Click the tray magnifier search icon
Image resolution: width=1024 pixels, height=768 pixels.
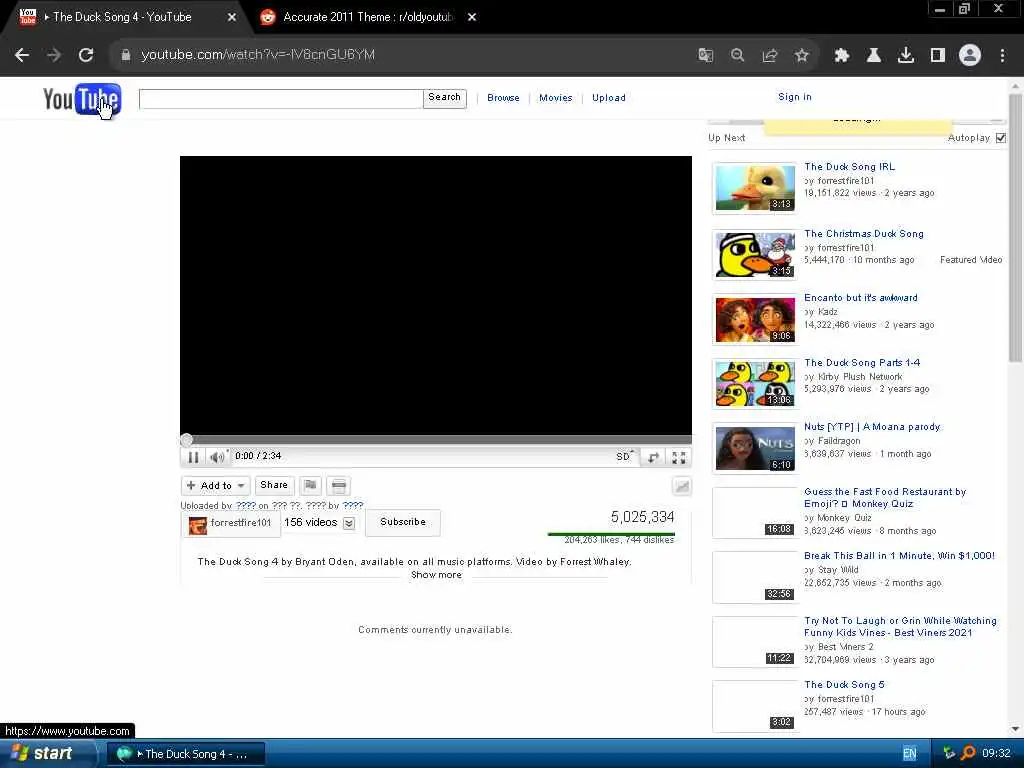pyautogui.click(x=968, y=753)
